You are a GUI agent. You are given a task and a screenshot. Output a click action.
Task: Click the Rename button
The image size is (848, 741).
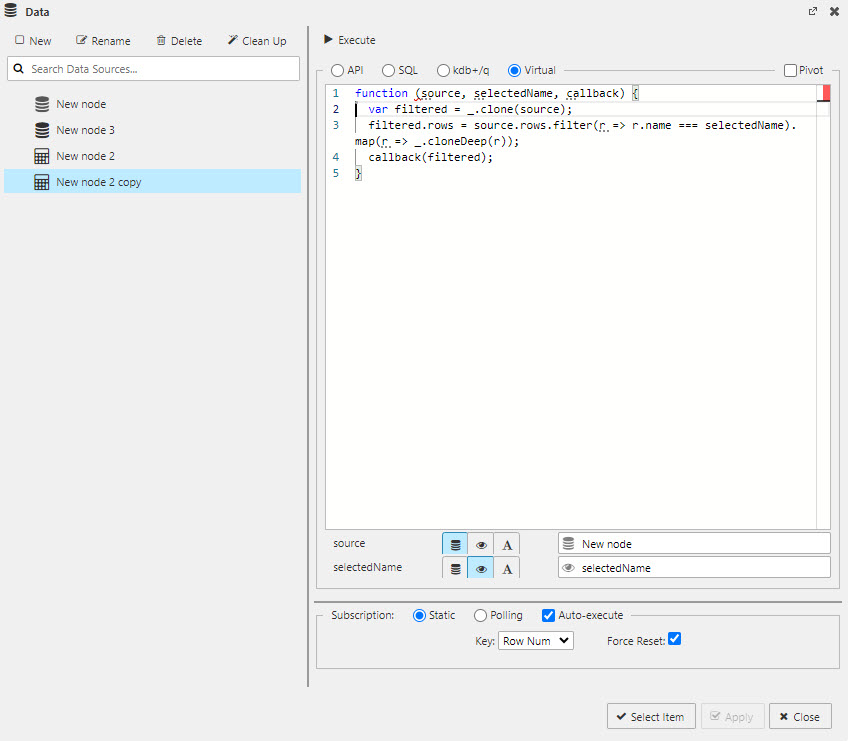tap(103, 41)
